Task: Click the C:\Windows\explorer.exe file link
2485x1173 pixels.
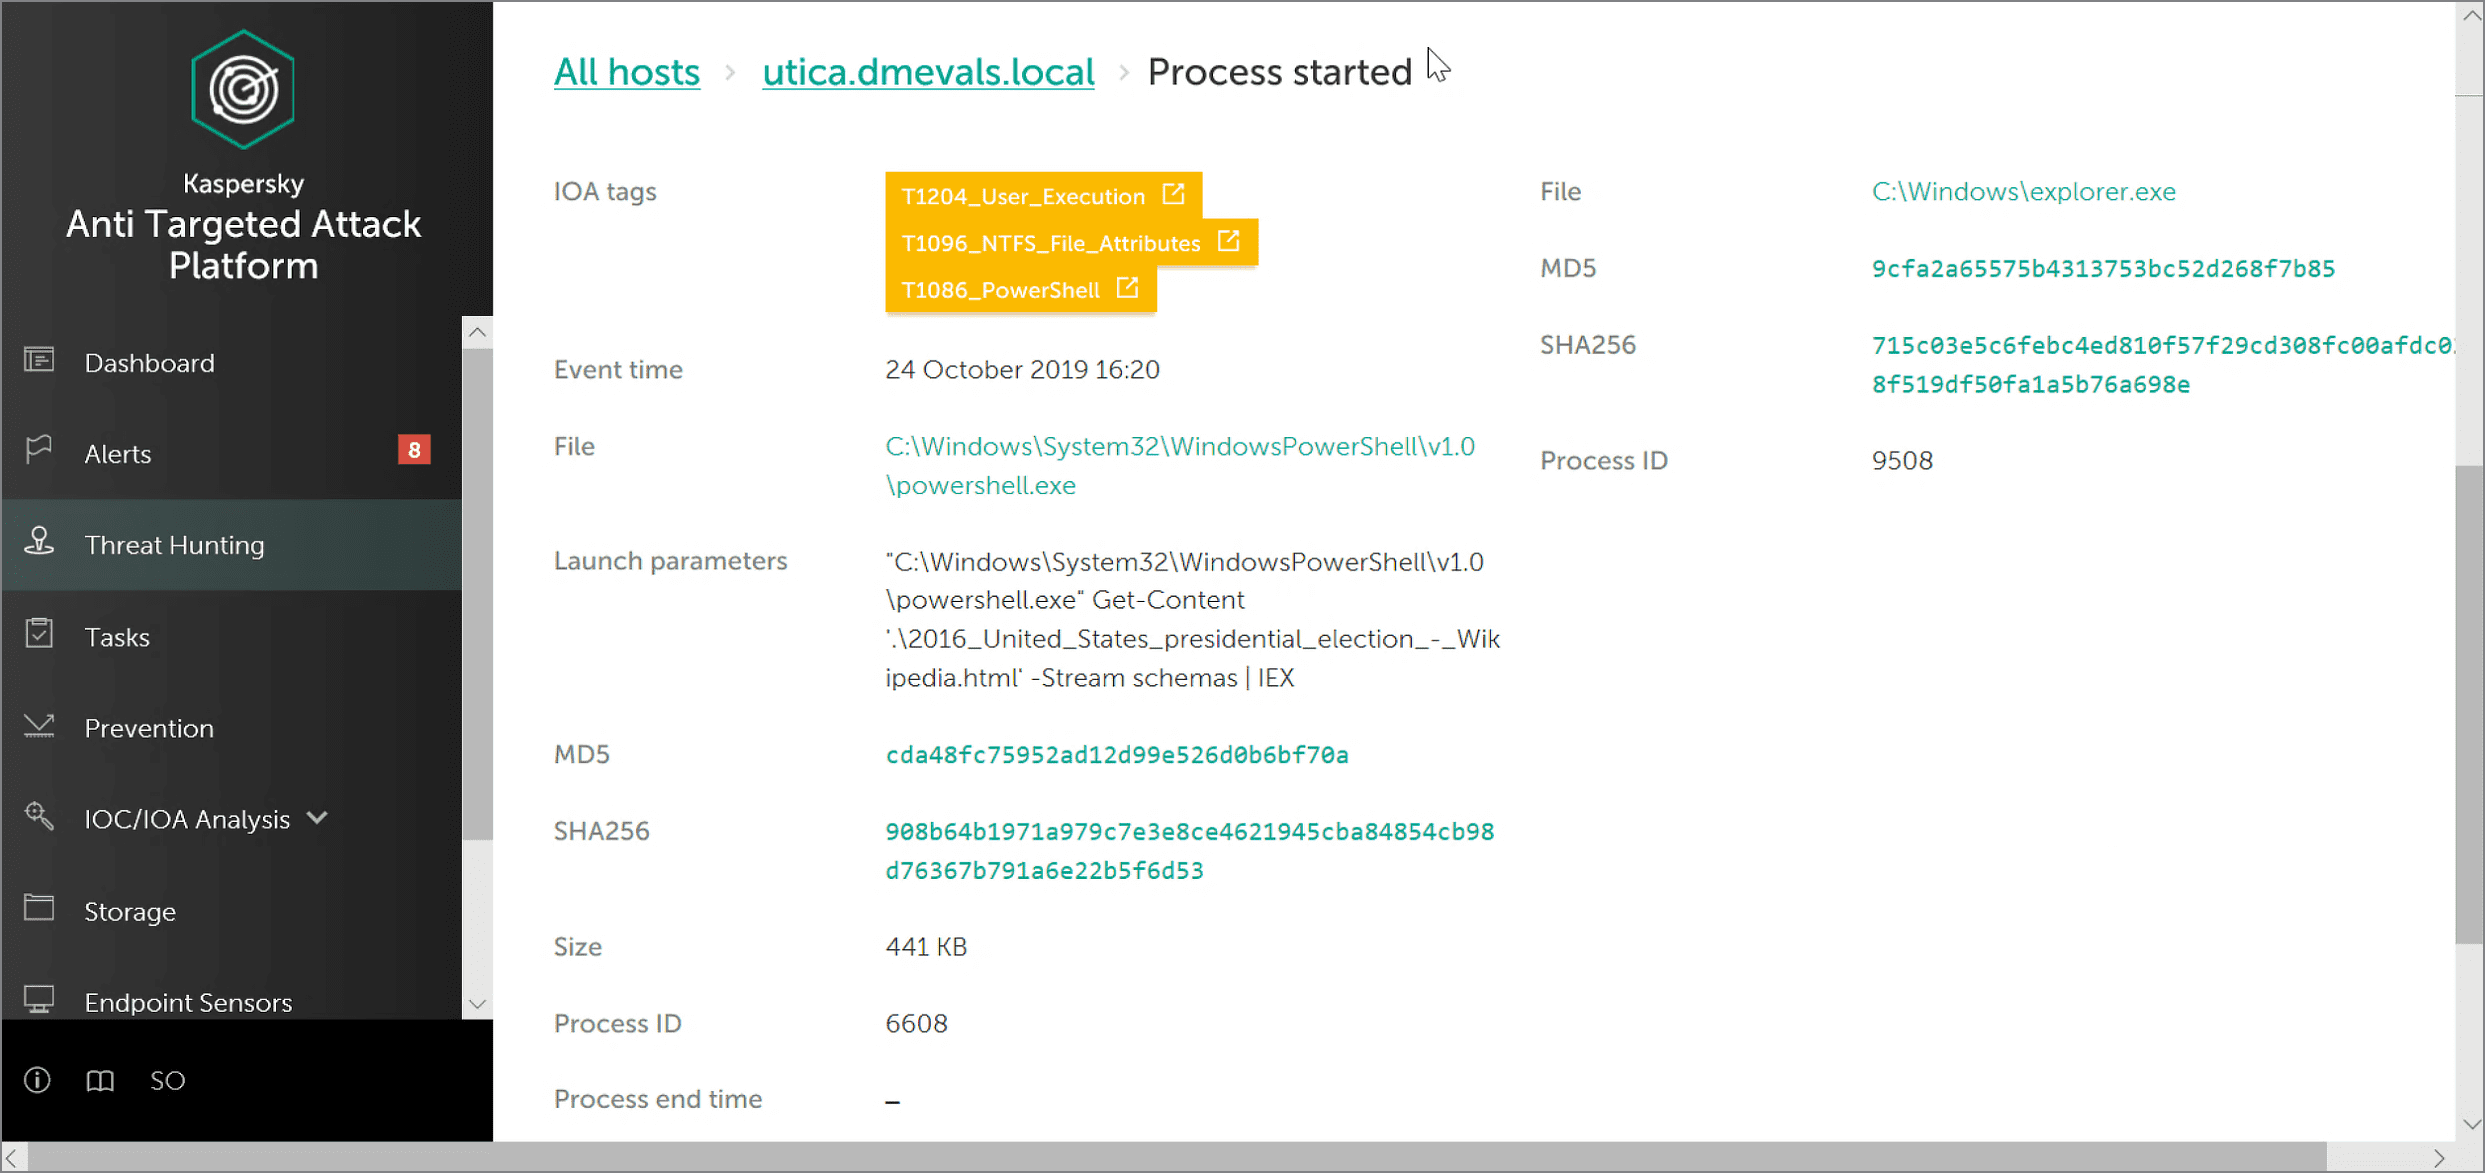Action: 2023,191
